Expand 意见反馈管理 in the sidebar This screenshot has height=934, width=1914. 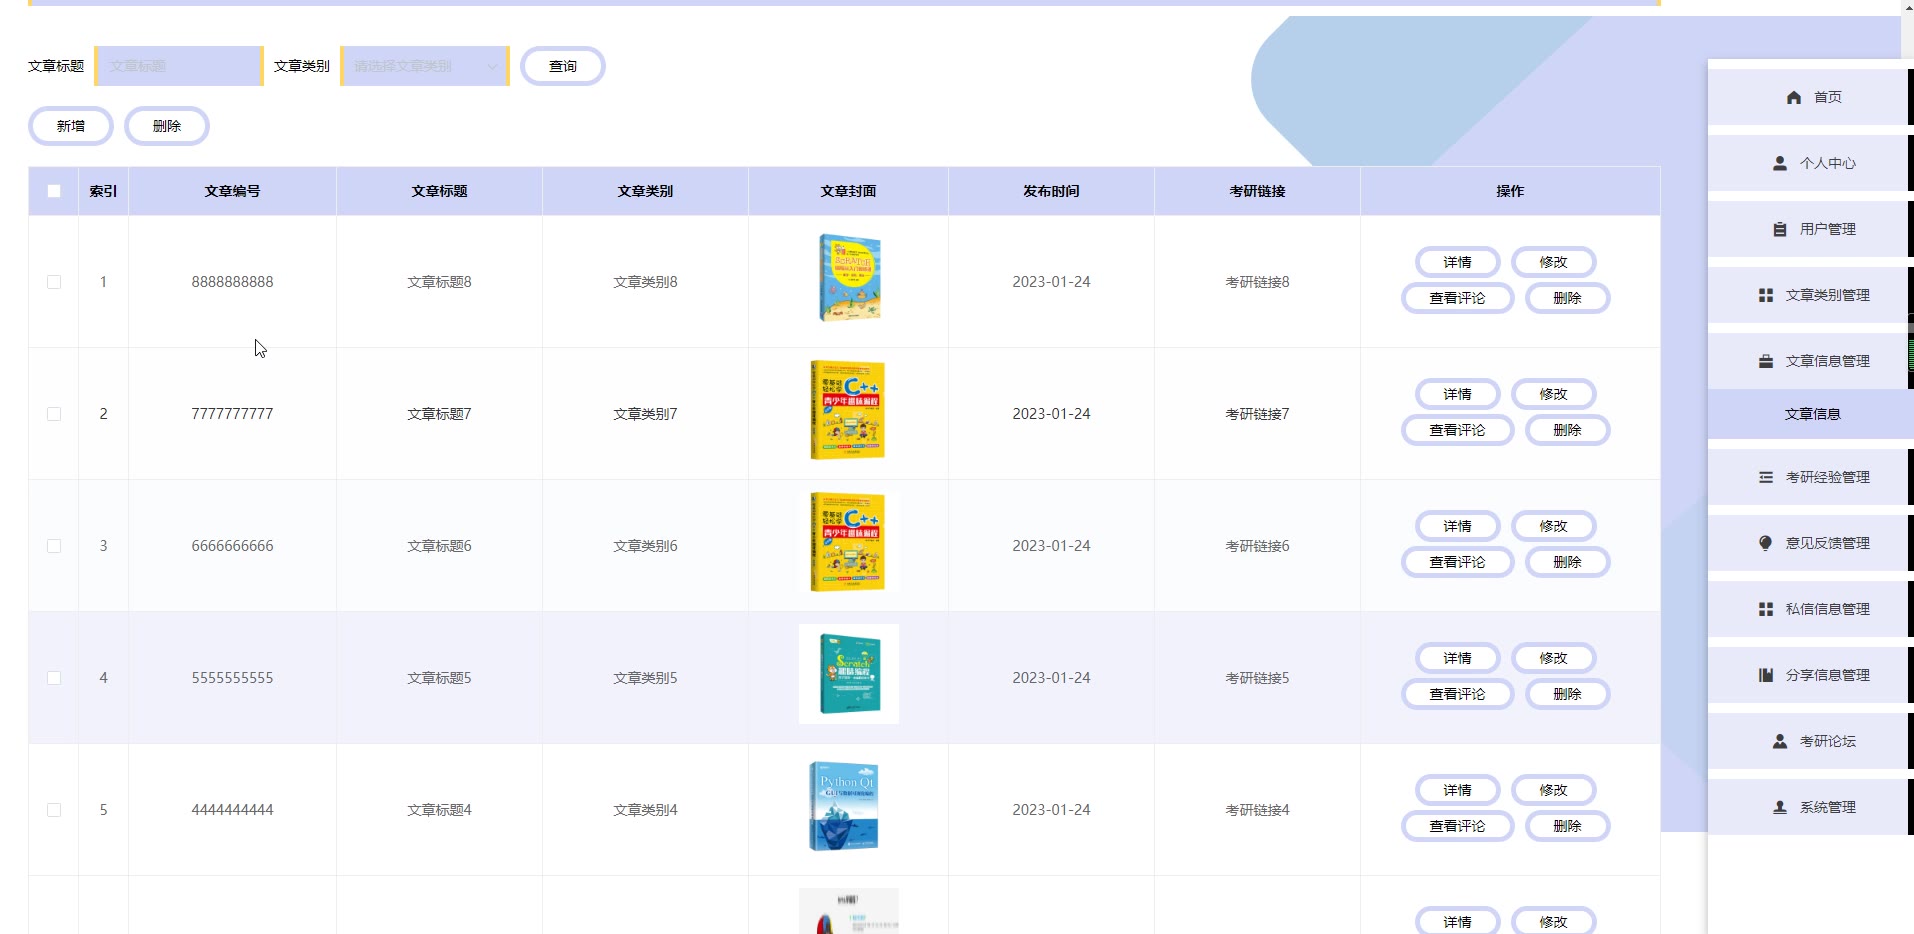(1810, 543)
